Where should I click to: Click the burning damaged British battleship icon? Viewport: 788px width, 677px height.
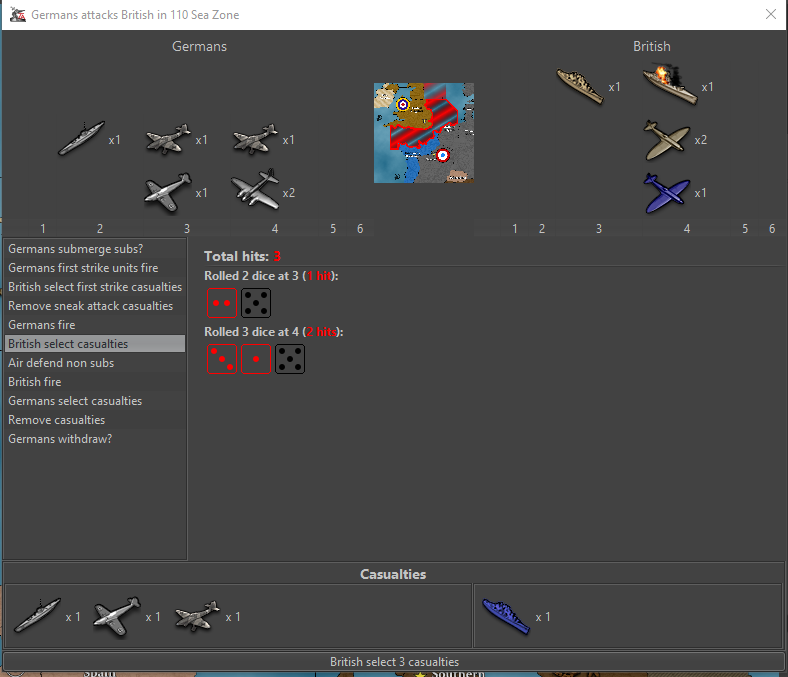click(669, 85)
